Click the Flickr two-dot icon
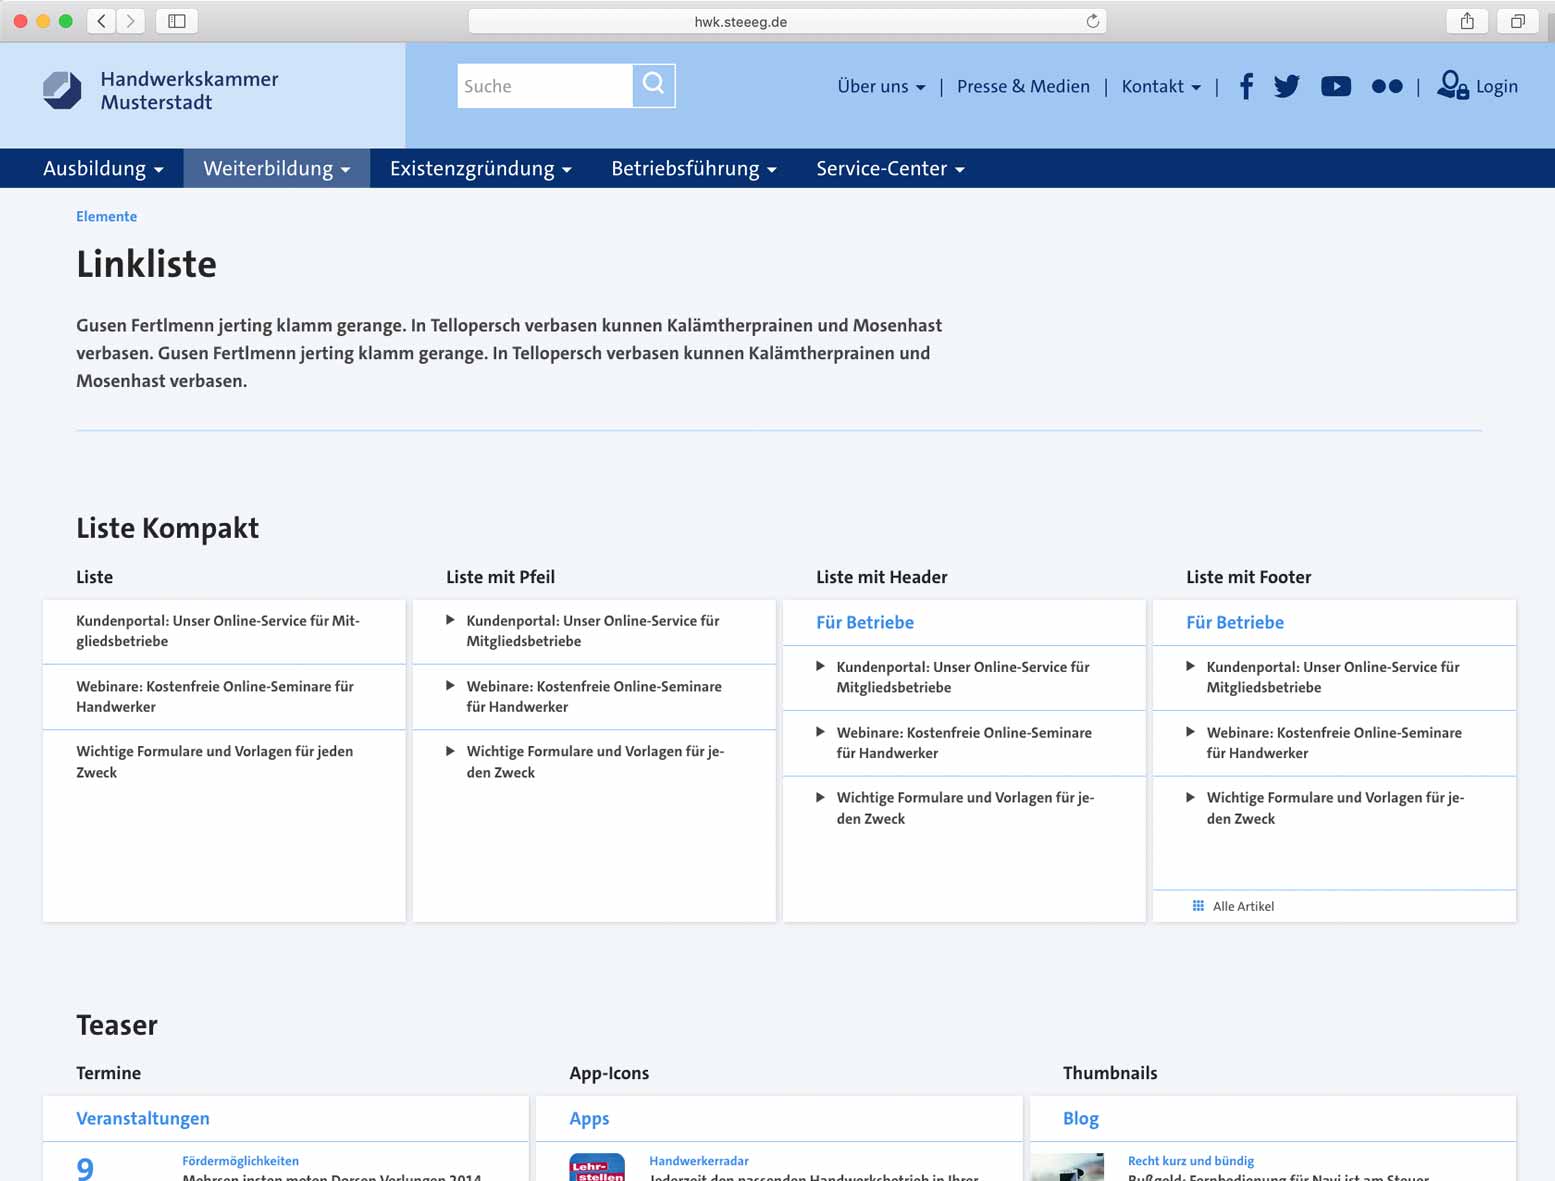 [1386, 87]
